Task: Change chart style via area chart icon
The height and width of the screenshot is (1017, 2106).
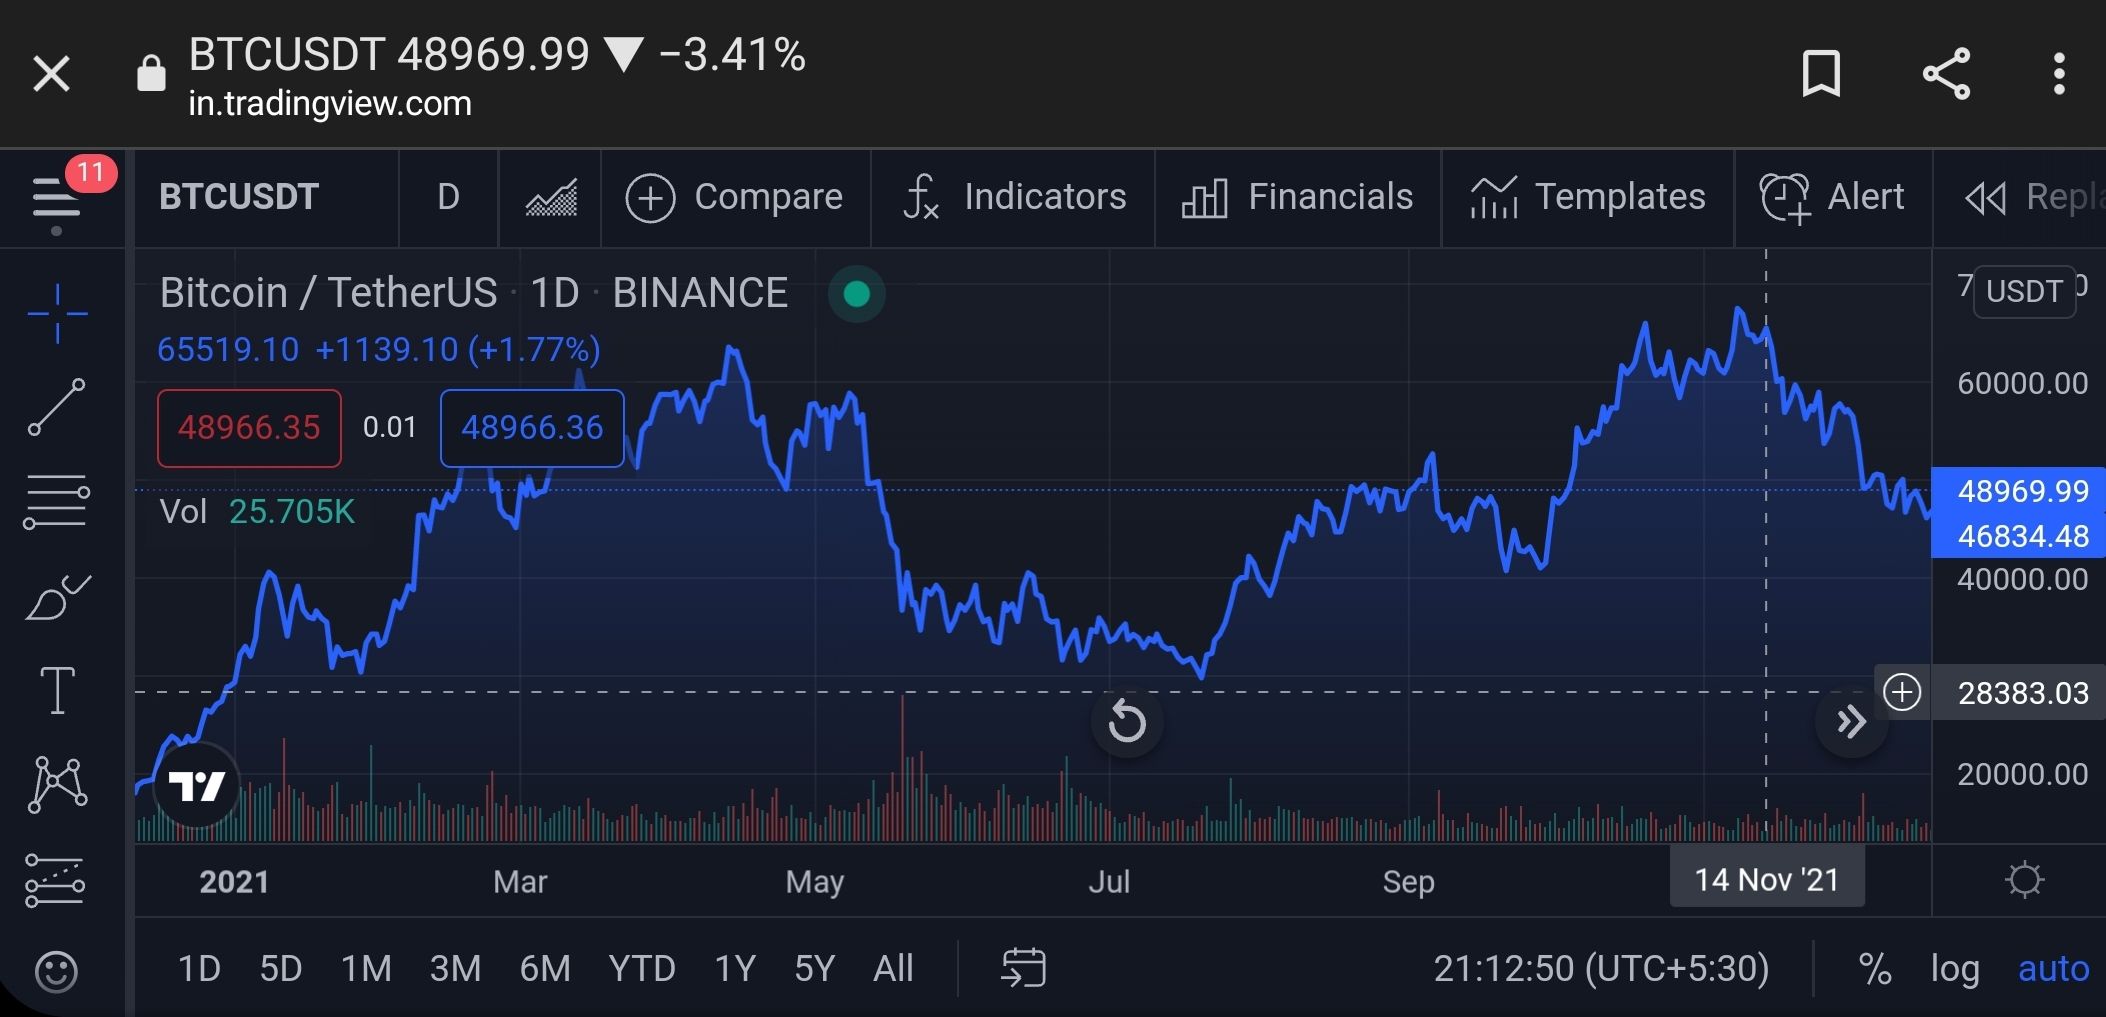Action: tap(551, 197)
